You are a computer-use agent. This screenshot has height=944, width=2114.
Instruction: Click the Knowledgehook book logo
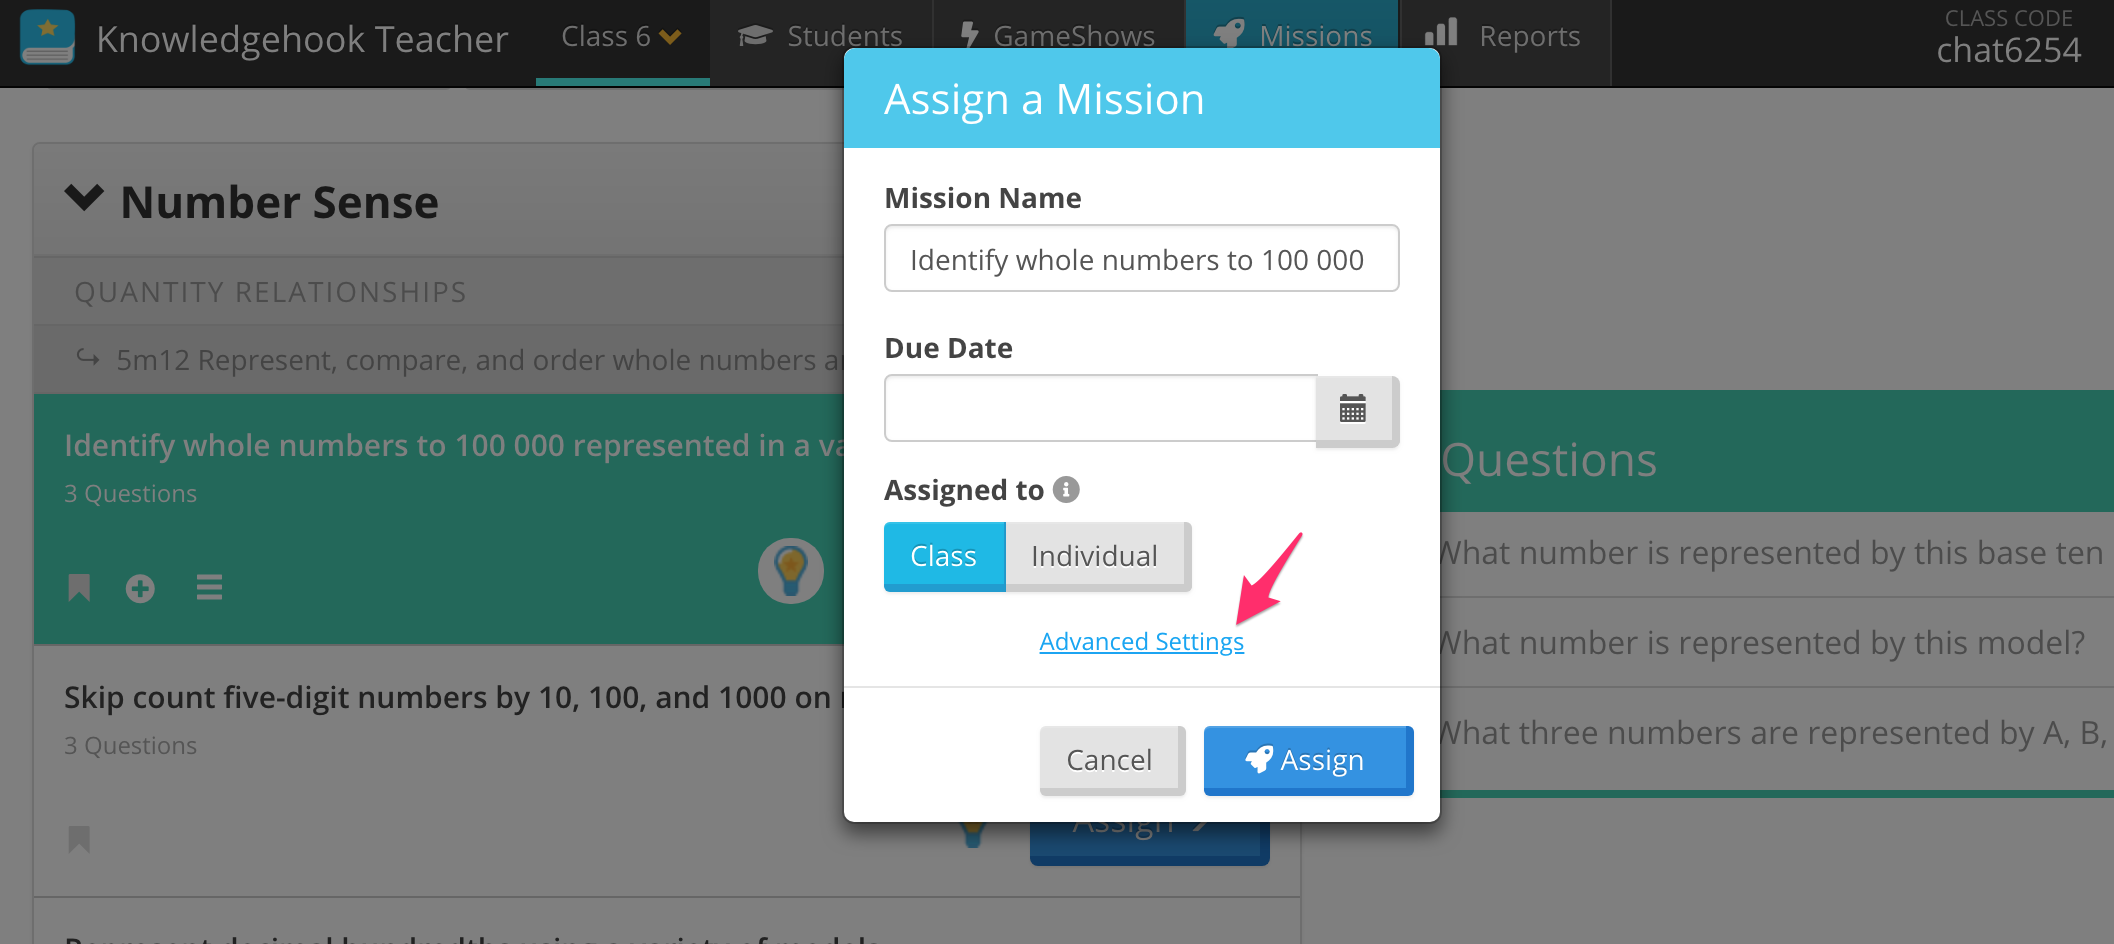click(48, 38)
